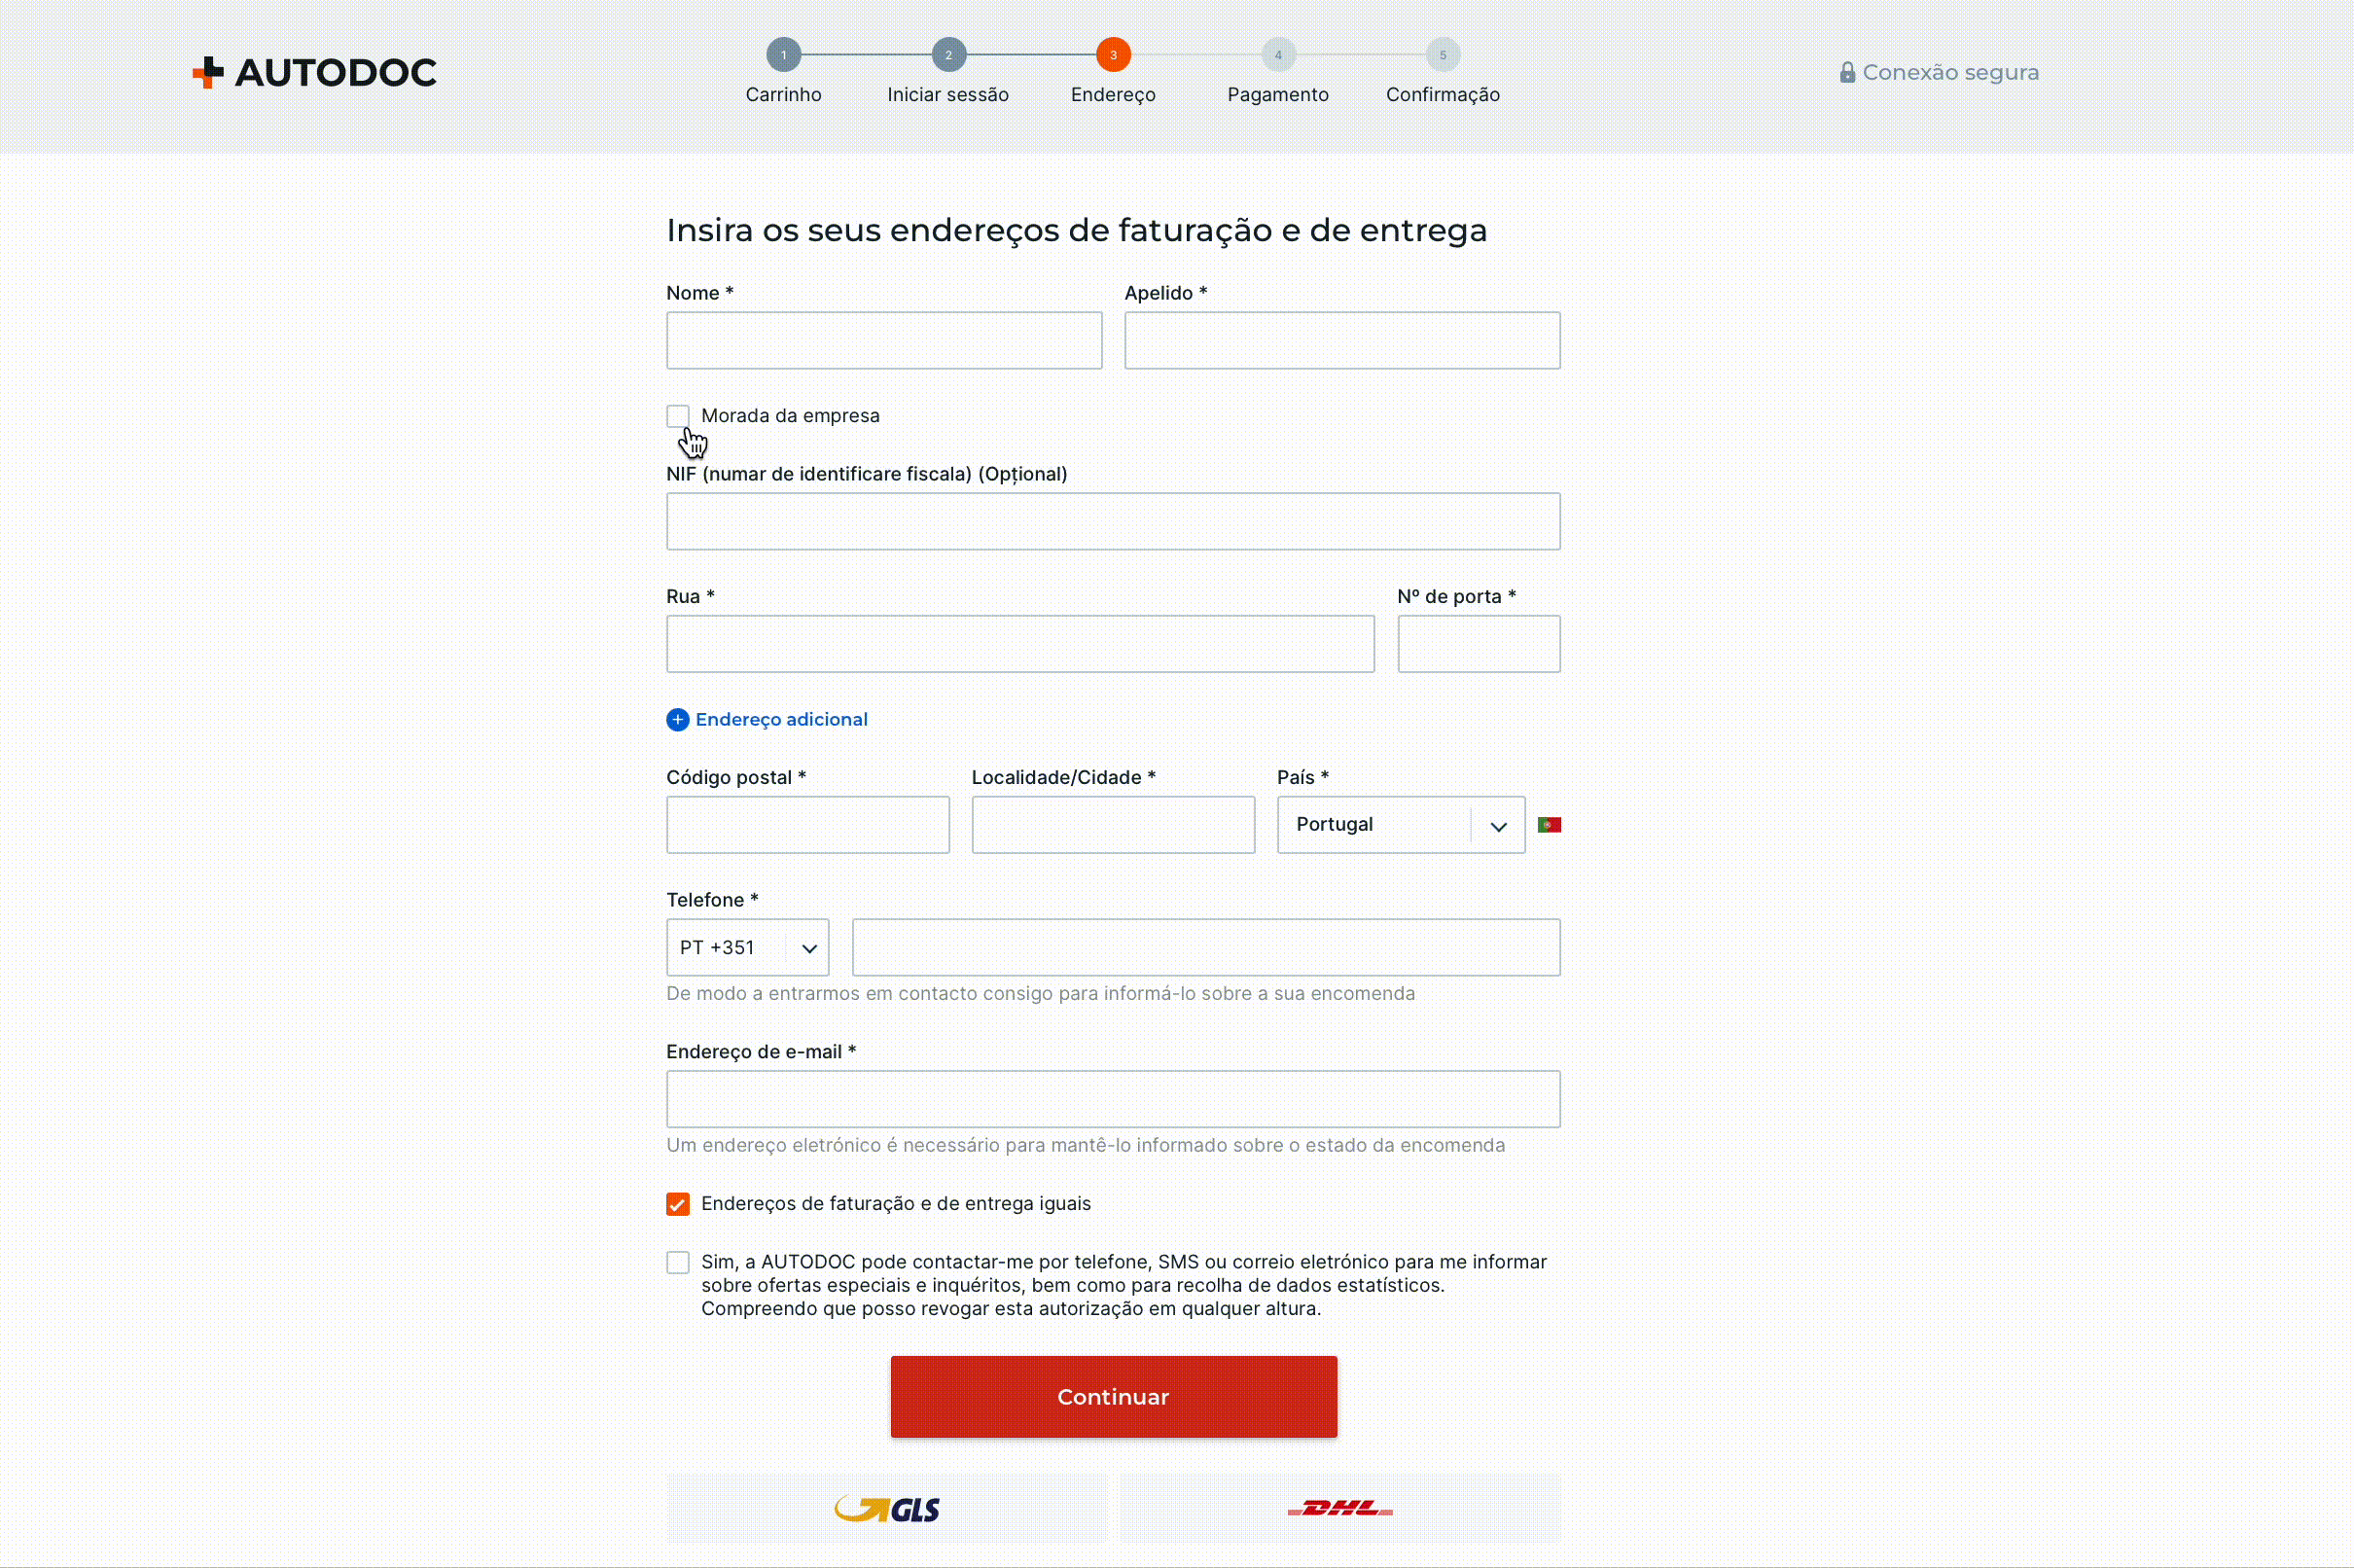
Task: Click the secure connection padlock icon
Action: point(1847,72)
